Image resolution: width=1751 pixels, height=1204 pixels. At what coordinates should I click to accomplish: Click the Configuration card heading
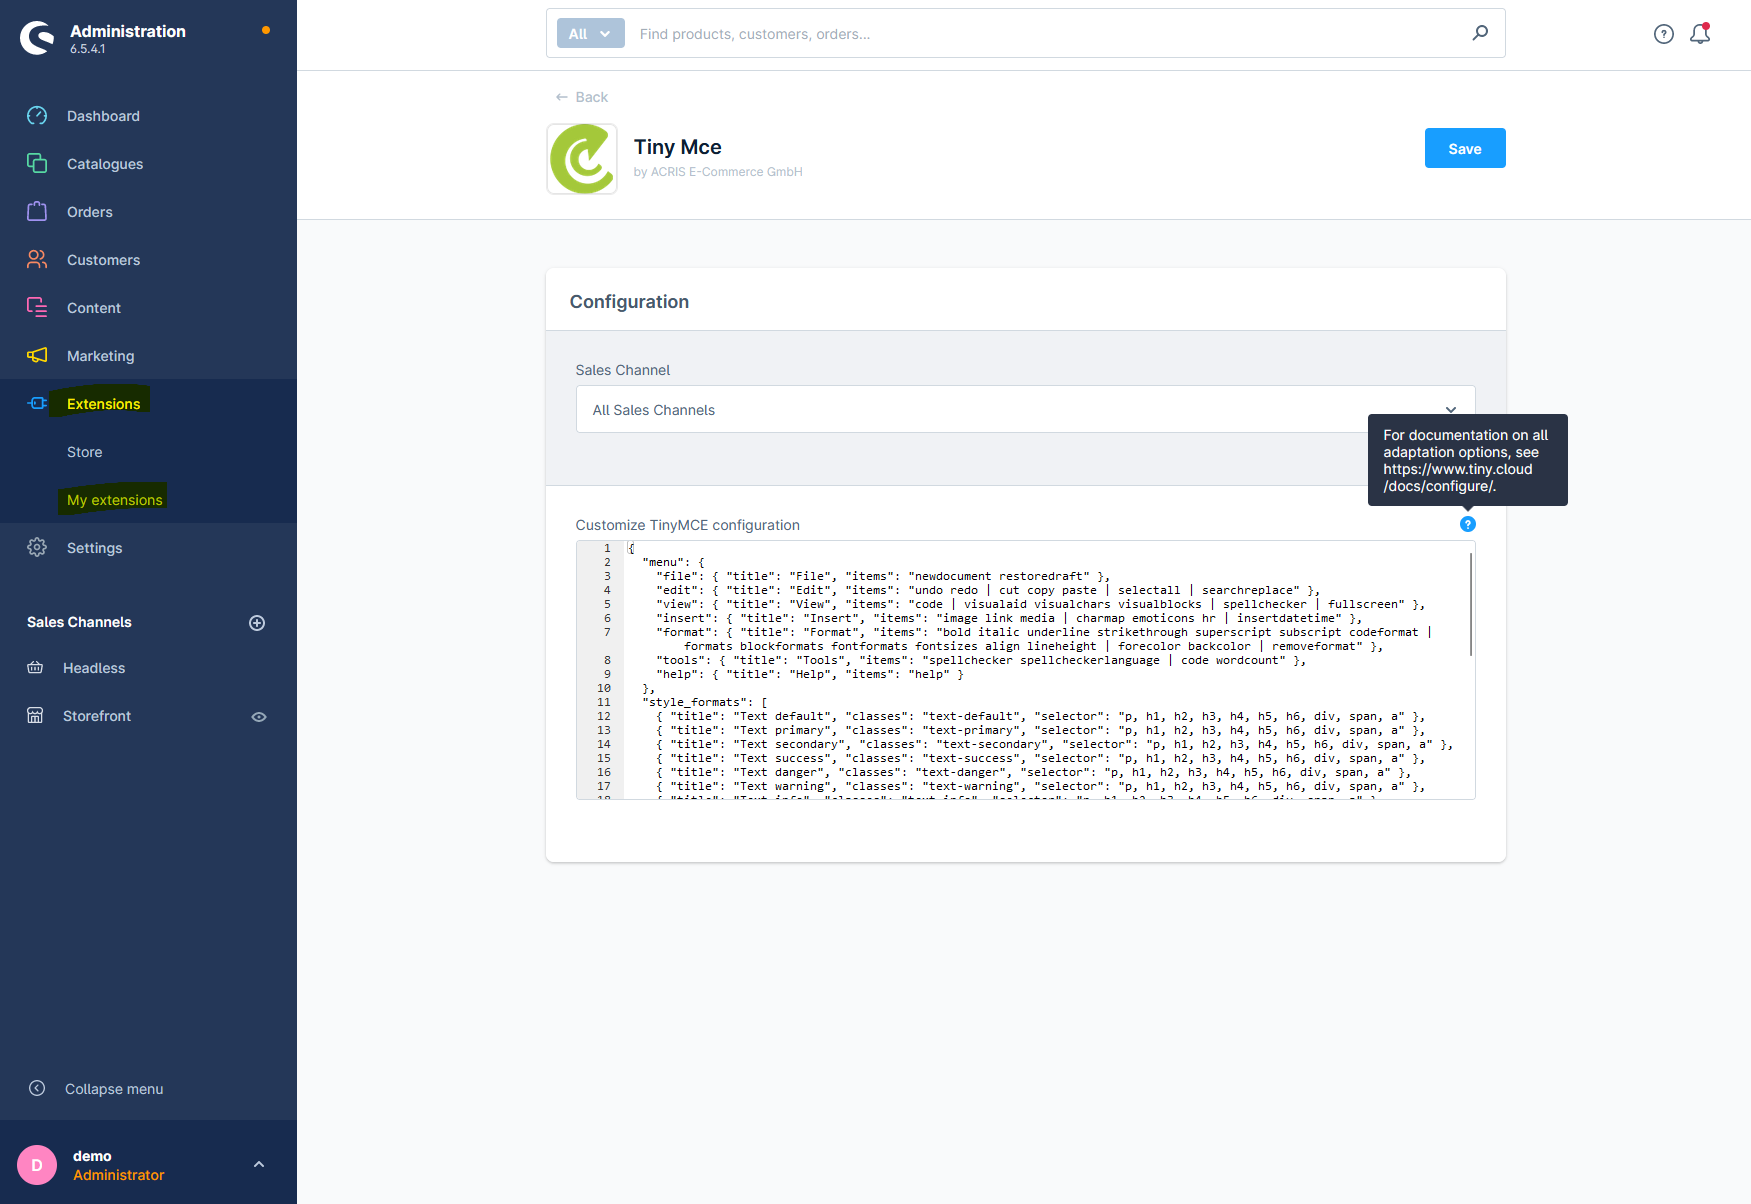629,302
